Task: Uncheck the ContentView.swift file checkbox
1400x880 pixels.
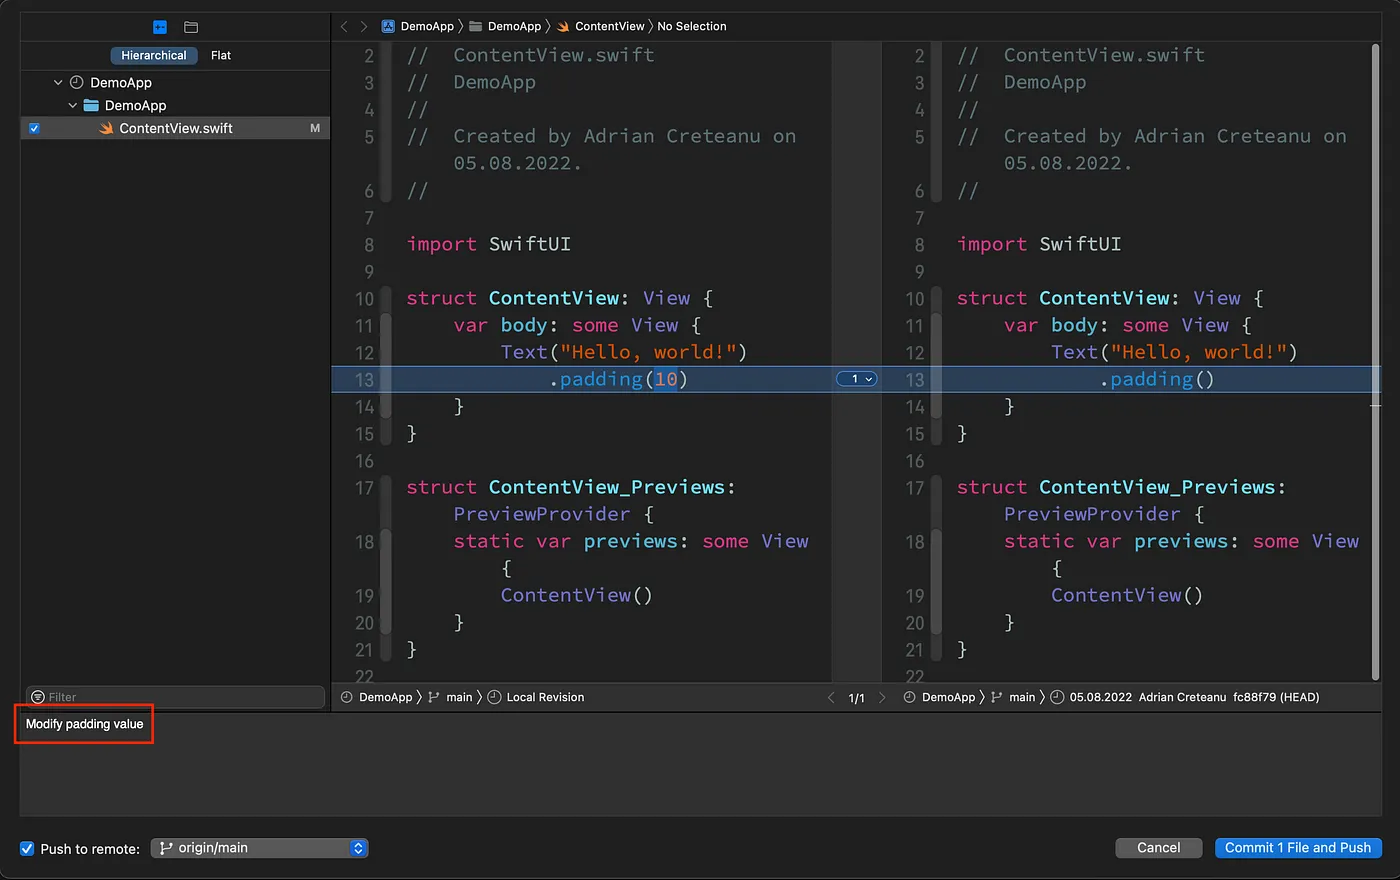Action: (x=34, y=128)
